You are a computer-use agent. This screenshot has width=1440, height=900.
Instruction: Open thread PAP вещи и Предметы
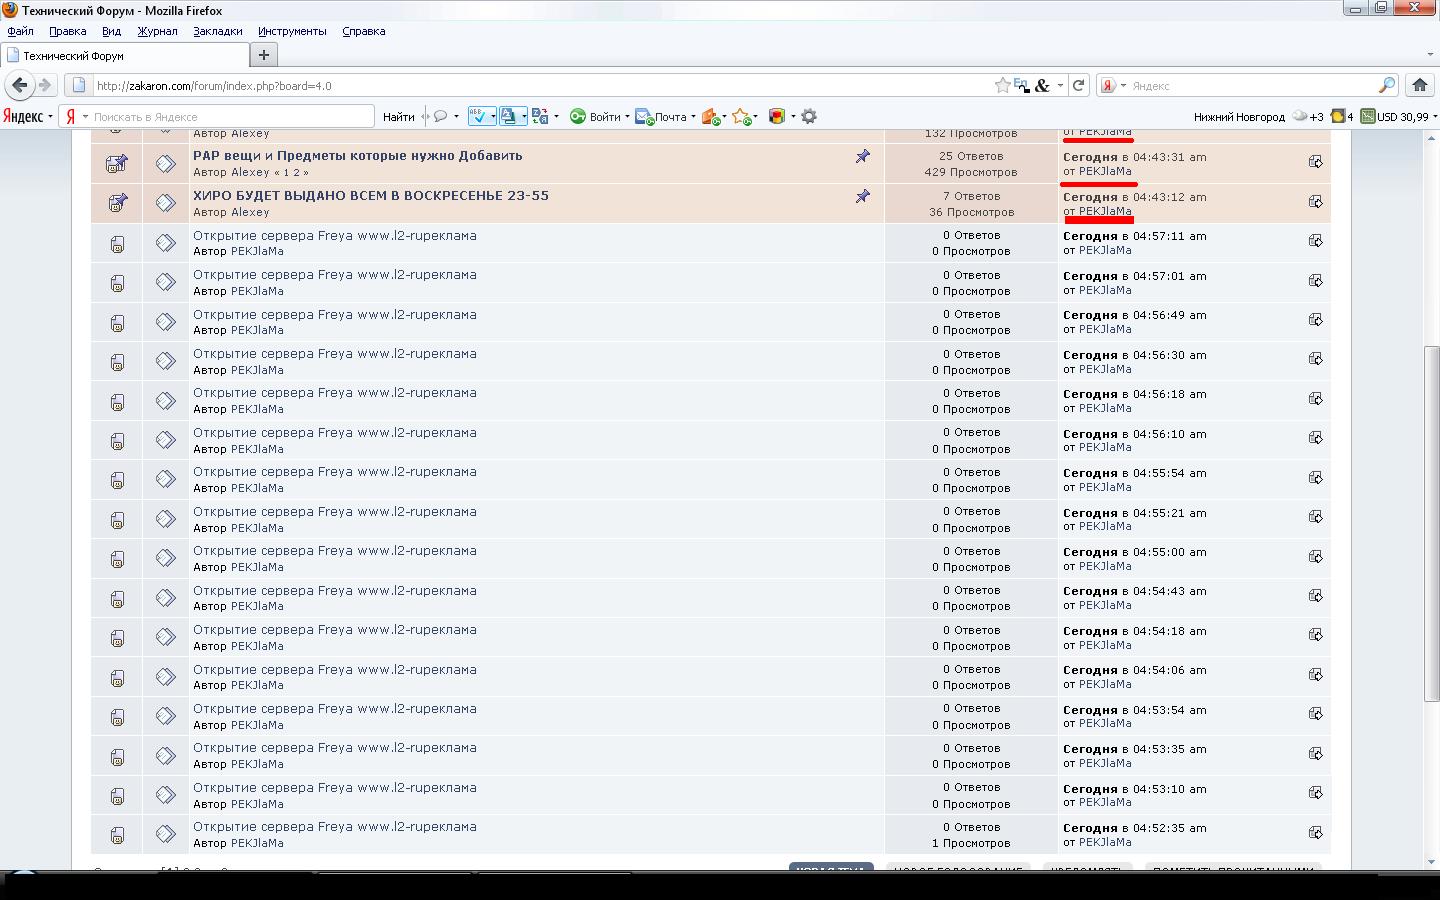pos(358,155)
